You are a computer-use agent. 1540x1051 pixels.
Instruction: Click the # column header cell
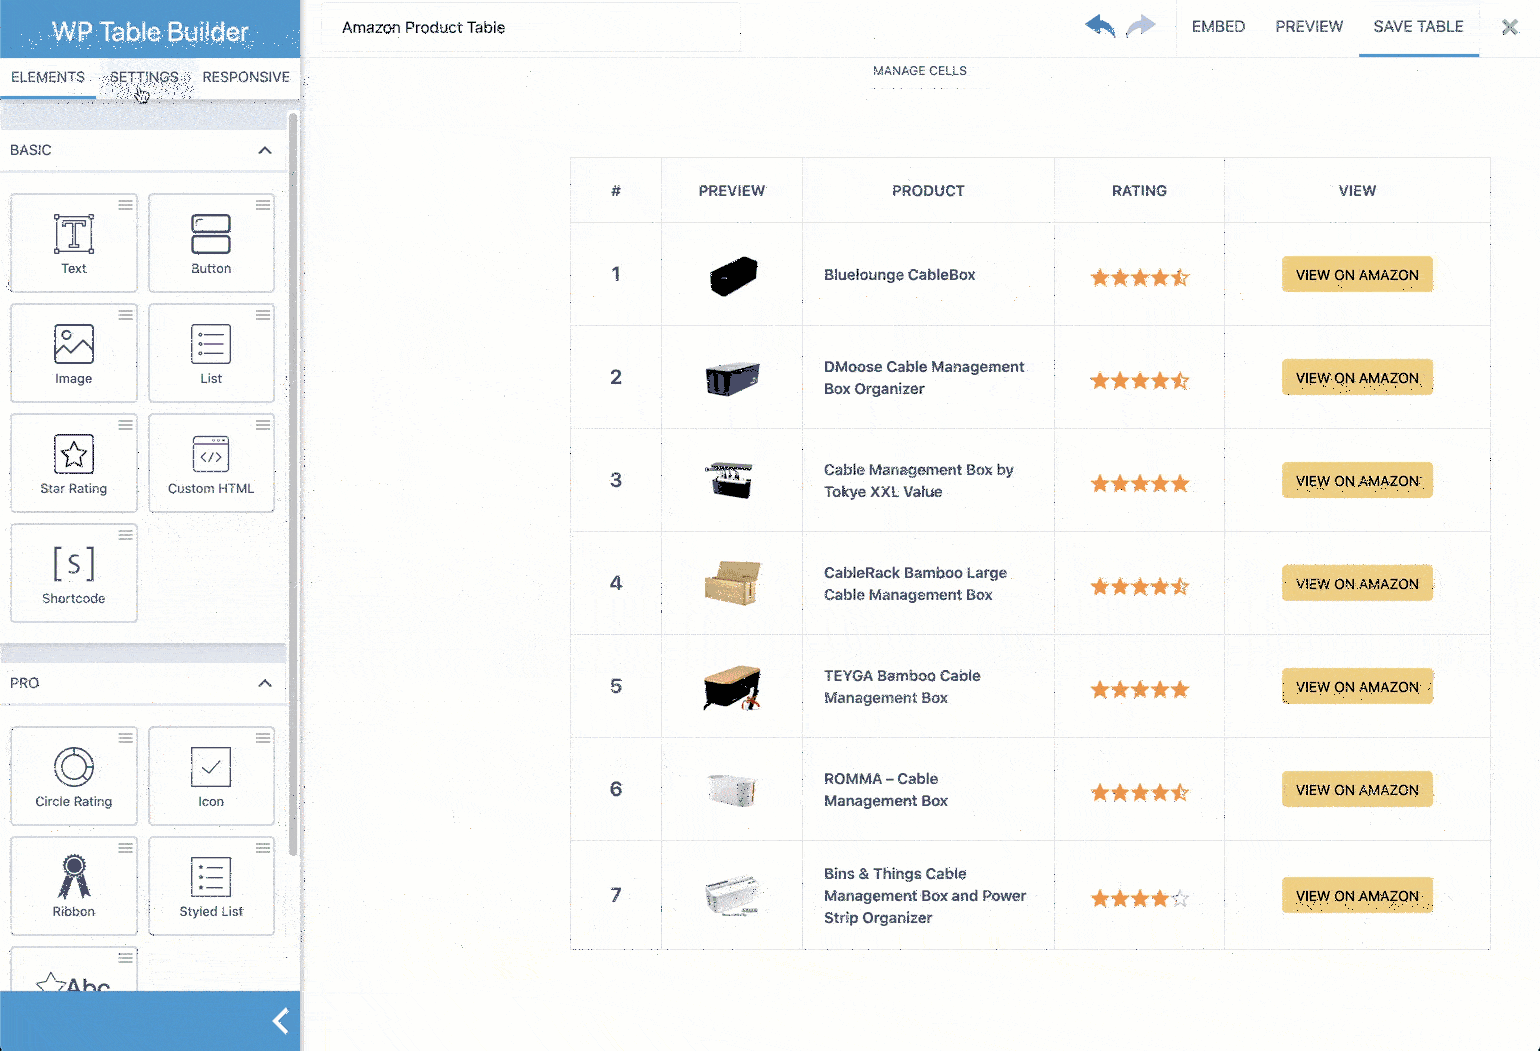click(x=616, y=190)
